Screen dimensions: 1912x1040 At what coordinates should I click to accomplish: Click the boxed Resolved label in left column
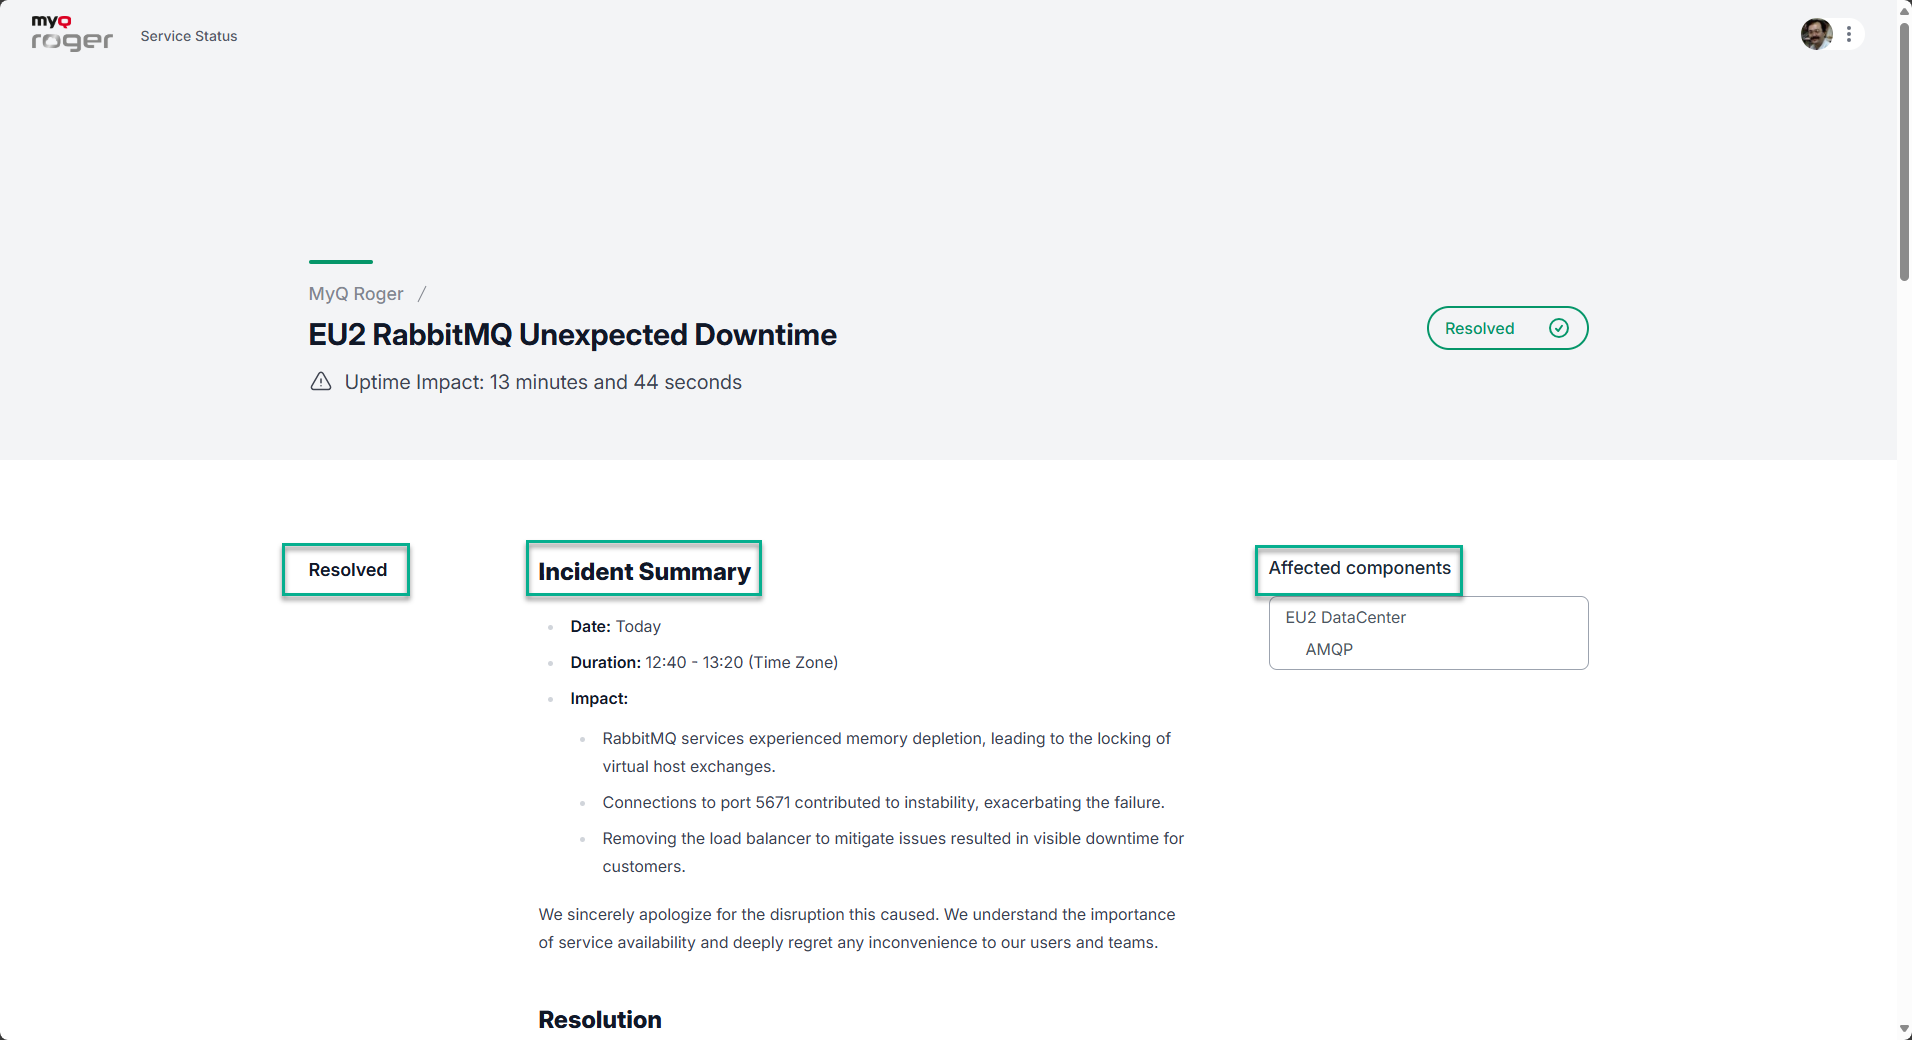pyautogui.click(x=347, y=570)
